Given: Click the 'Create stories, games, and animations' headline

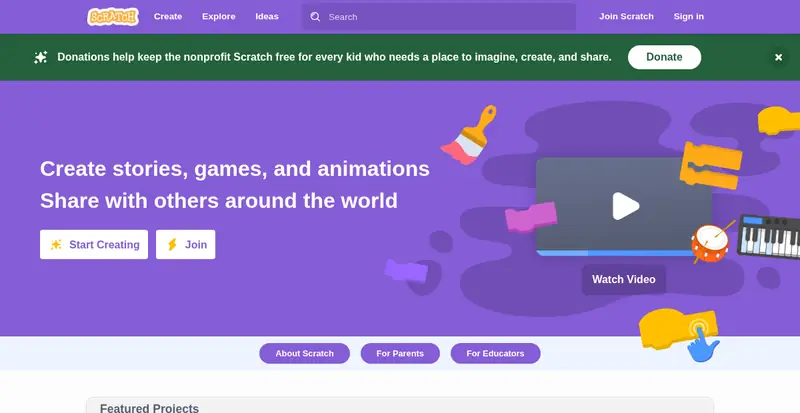Looking at the screenshot, I should pyautogui.click(x=235, y=169).
